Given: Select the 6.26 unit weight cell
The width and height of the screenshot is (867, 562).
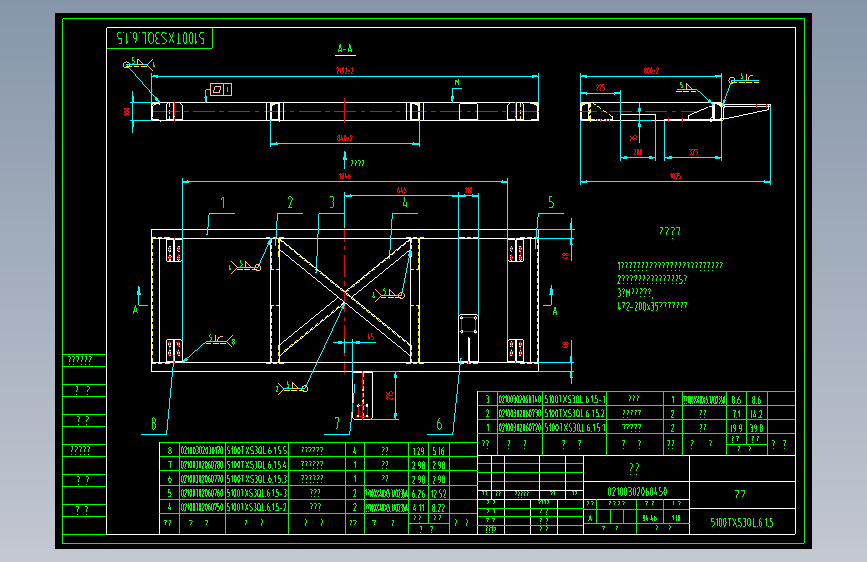Looking at the screenshot, I should 419,493.
